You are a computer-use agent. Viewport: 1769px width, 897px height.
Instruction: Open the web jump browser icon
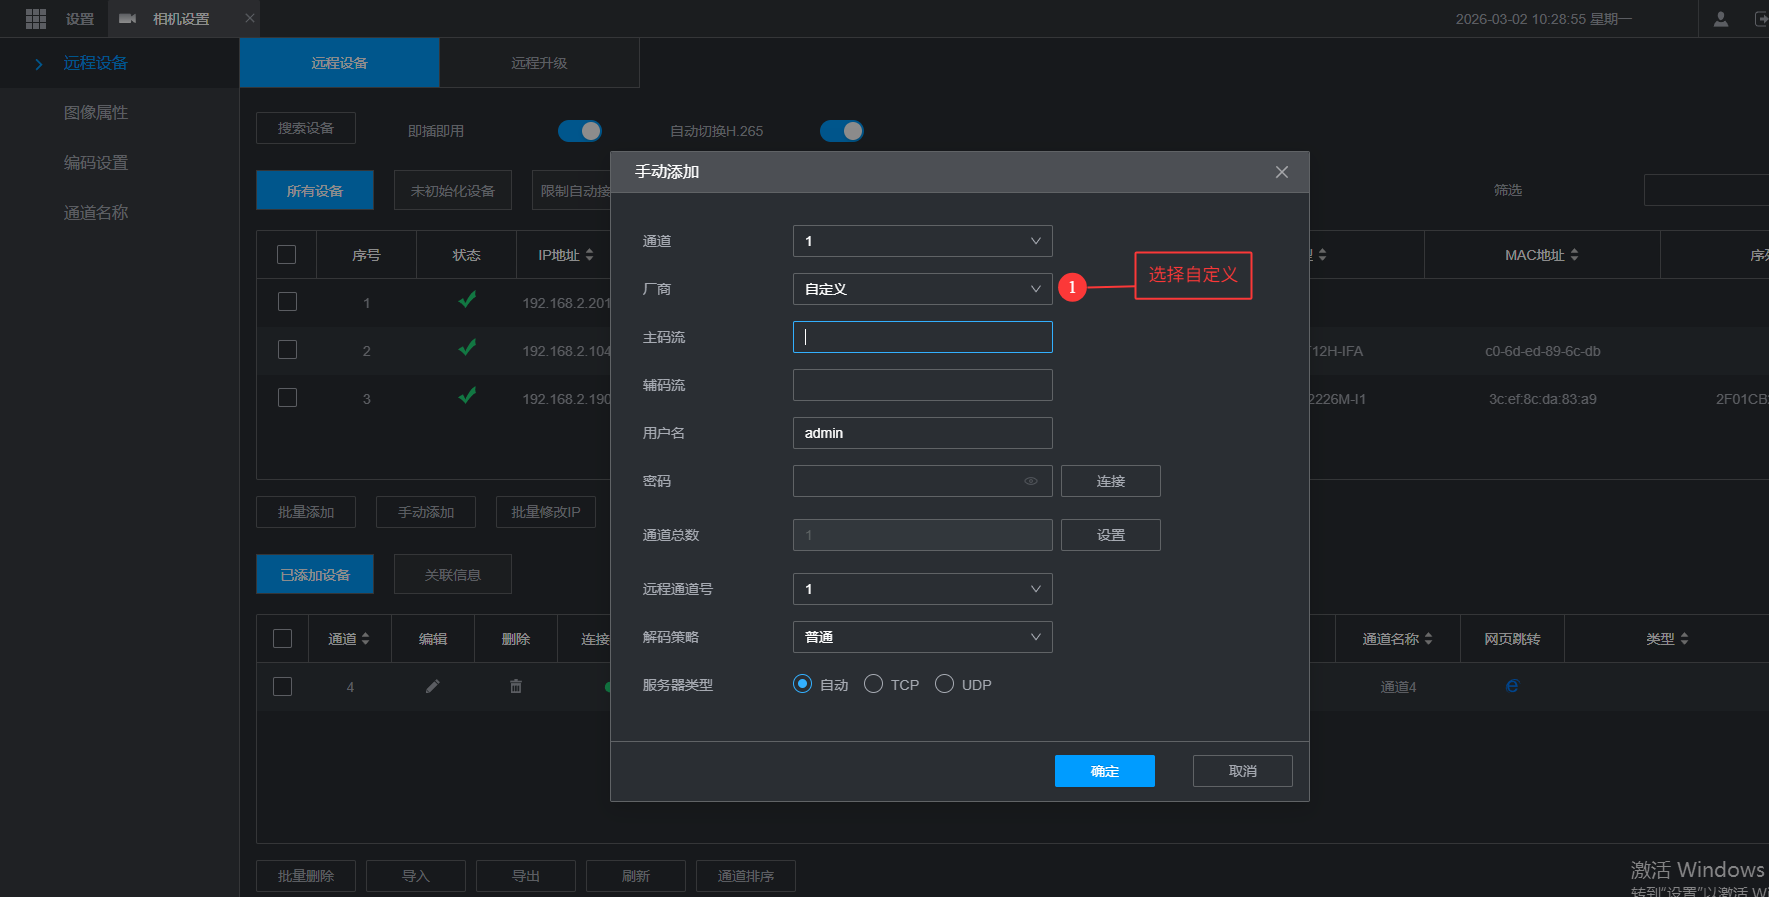(x=1512, y=686)
